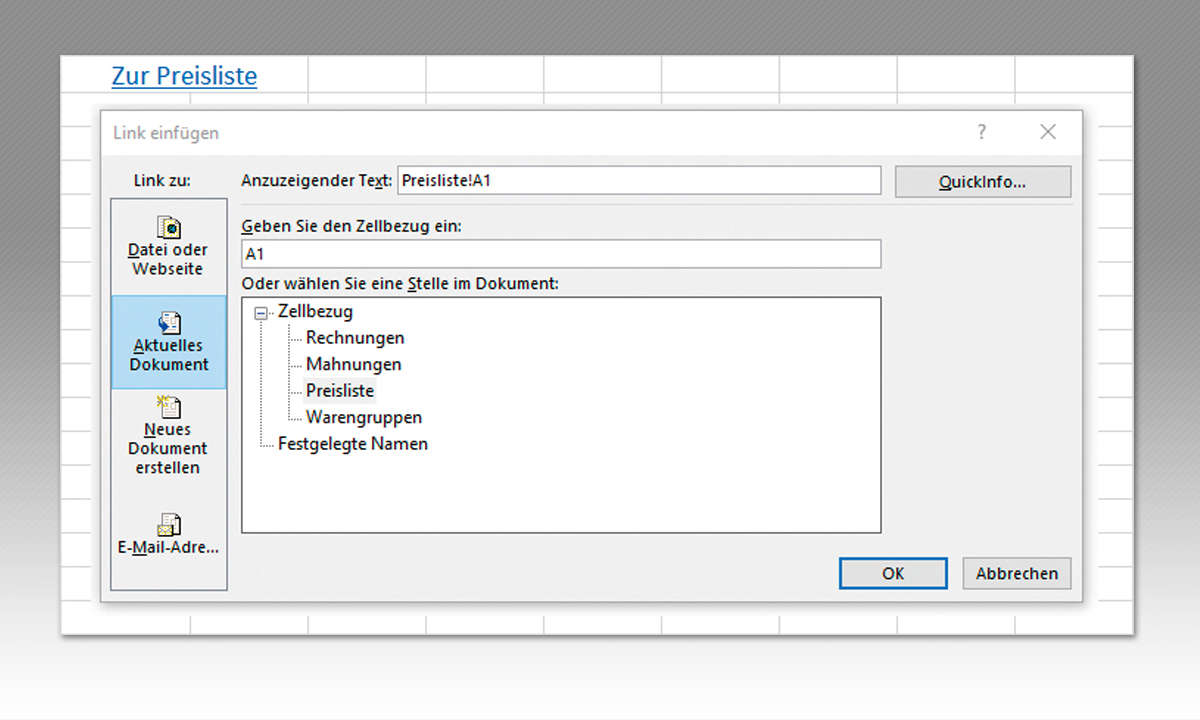
Task: Follow the Zur Preisliste hyperlink in sheet
Action: point(184,76)
